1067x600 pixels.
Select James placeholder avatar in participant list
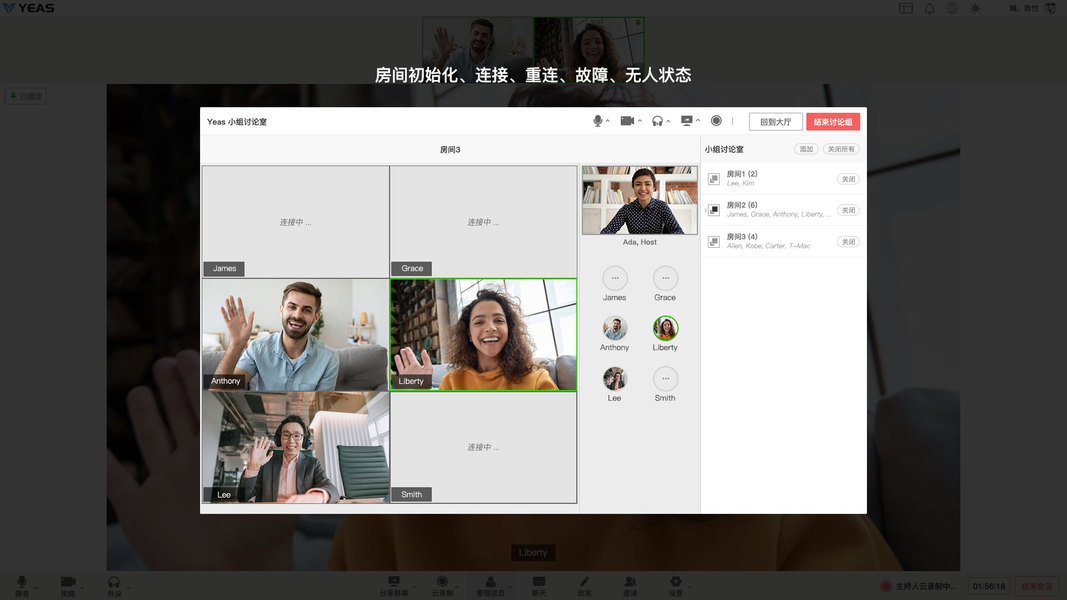pos(614,278)
